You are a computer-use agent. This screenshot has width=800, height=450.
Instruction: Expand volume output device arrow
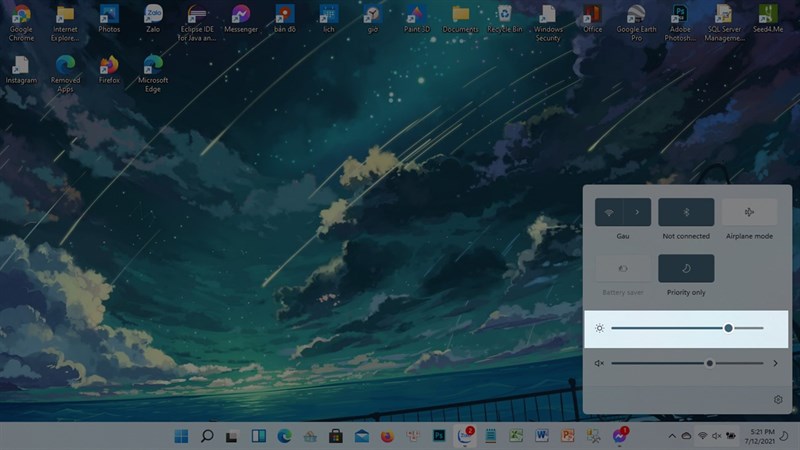click(775, 363)
